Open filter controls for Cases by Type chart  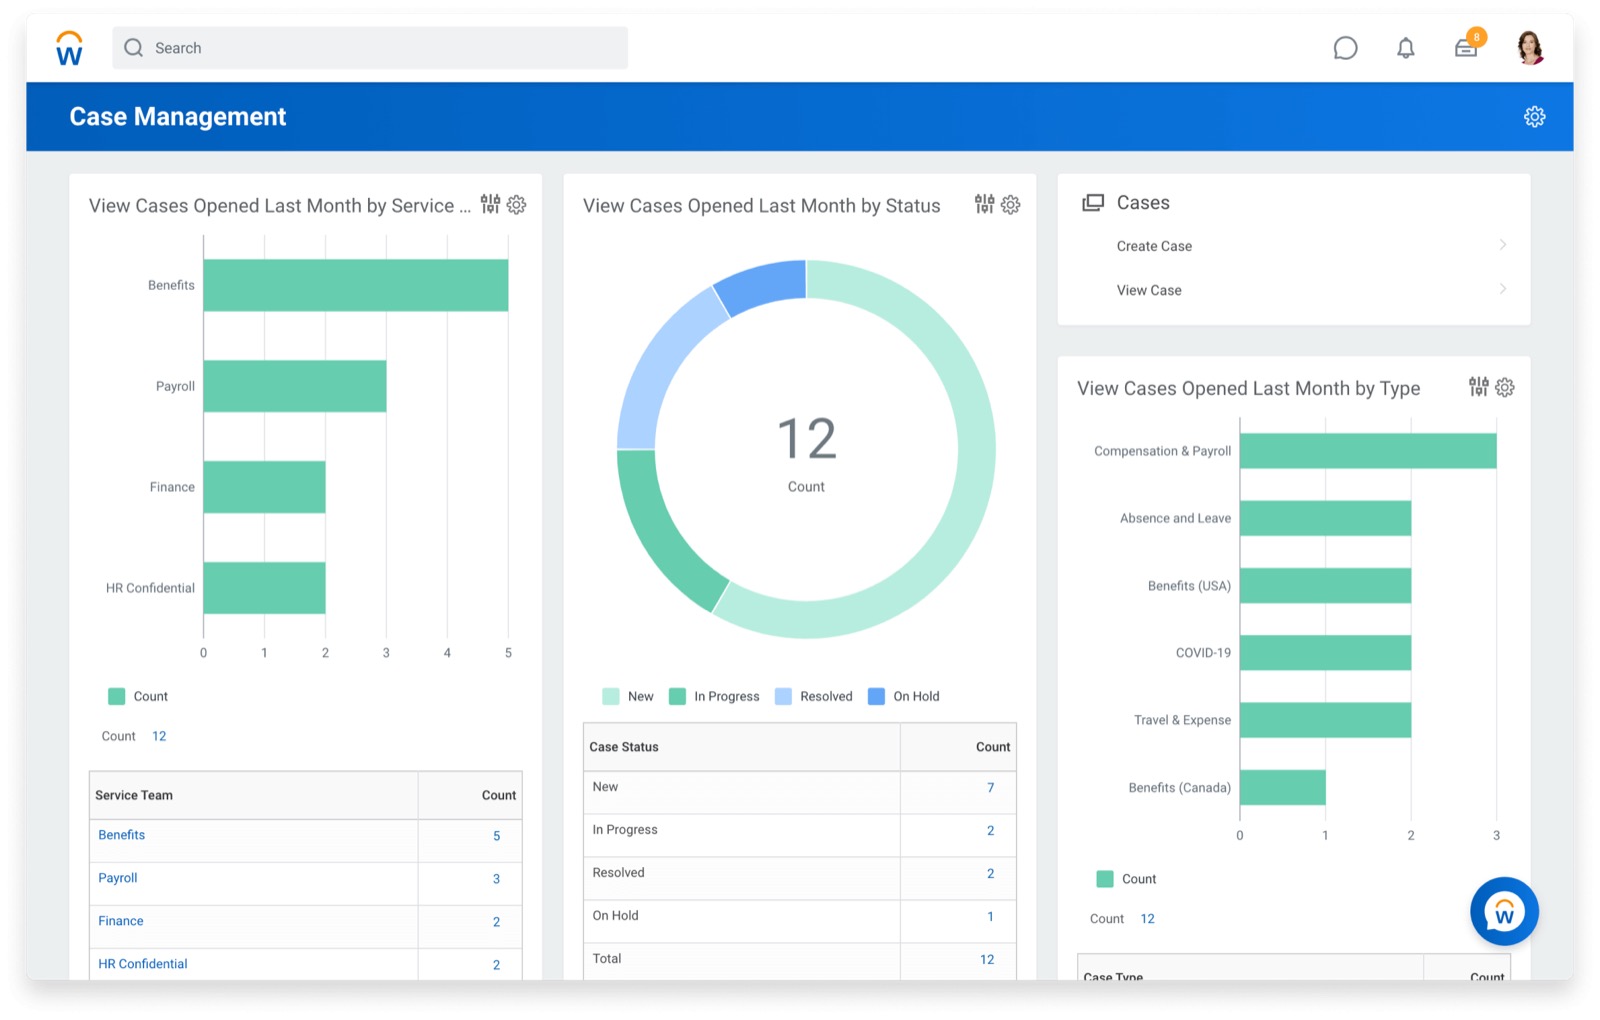(1478, 387)
